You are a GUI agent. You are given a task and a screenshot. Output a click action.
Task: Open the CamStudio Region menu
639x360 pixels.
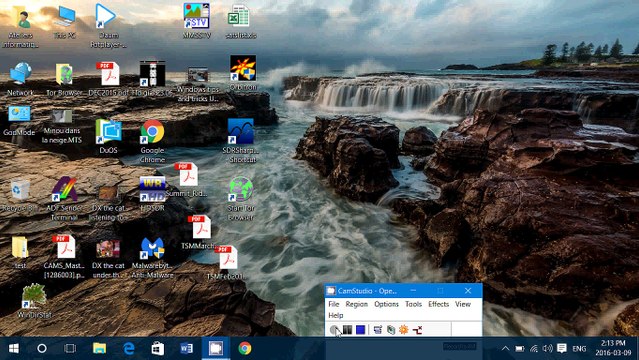coord(357,304)
